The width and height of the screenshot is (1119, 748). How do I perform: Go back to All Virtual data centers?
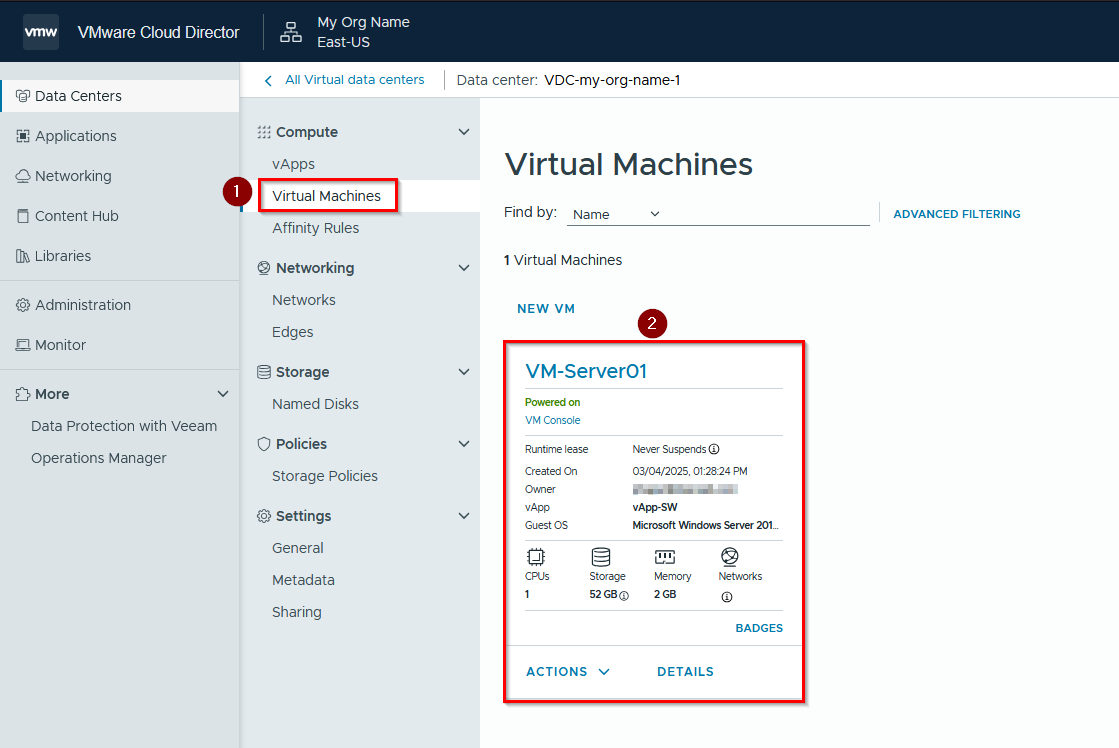pos(355,80)
